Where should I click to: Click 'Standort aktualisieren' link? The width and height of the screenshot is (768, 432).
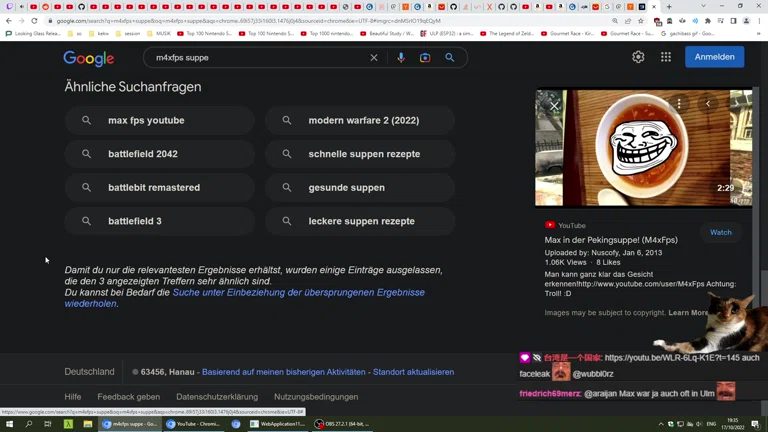coord(413,372)
